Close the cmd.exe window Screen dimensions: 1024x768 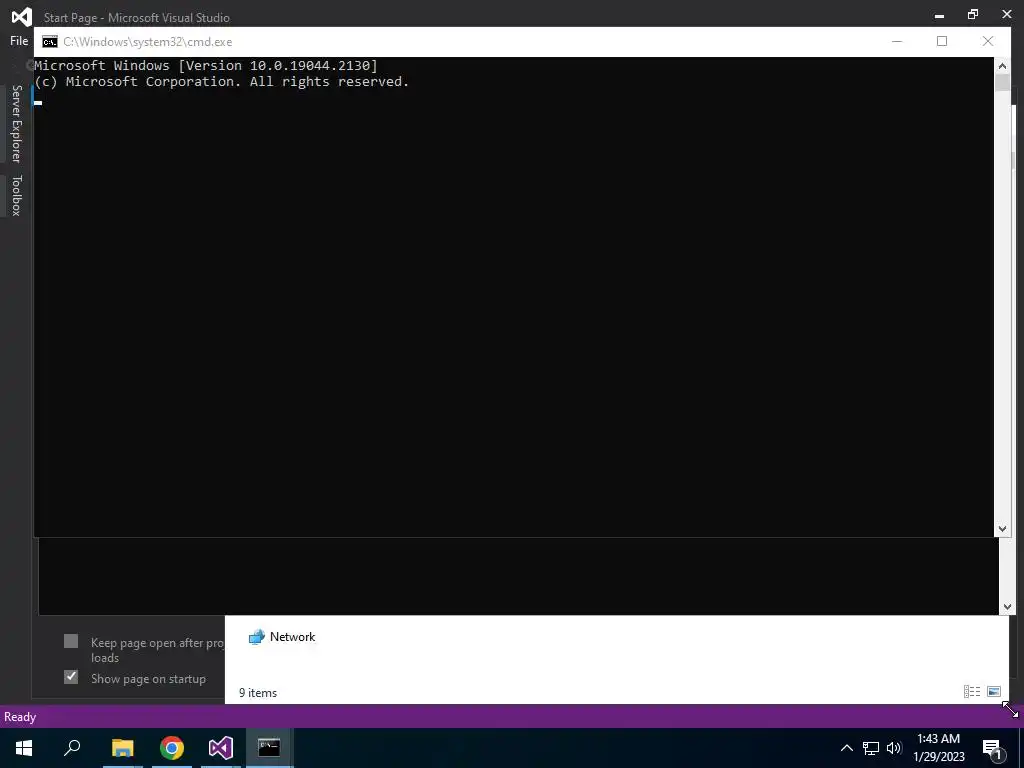[x=988, y=41]
